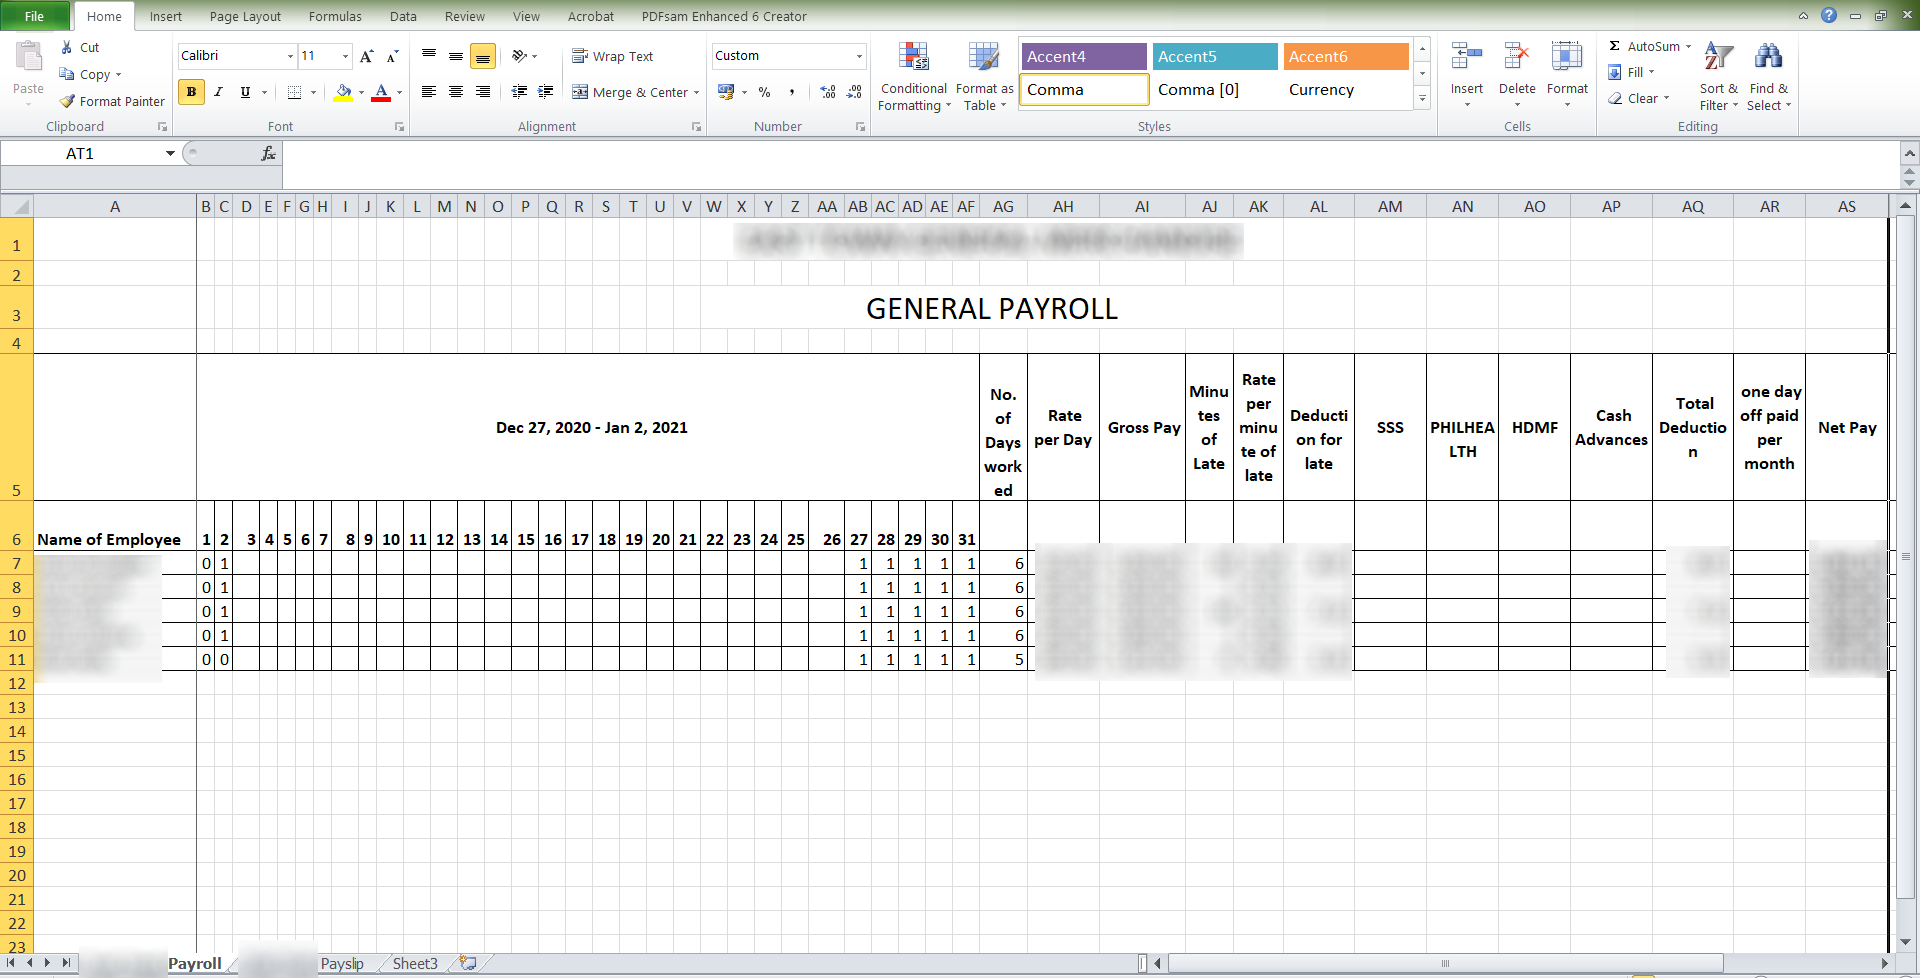
Task: Click the AutoSum button
Action: click(1643, 47)
